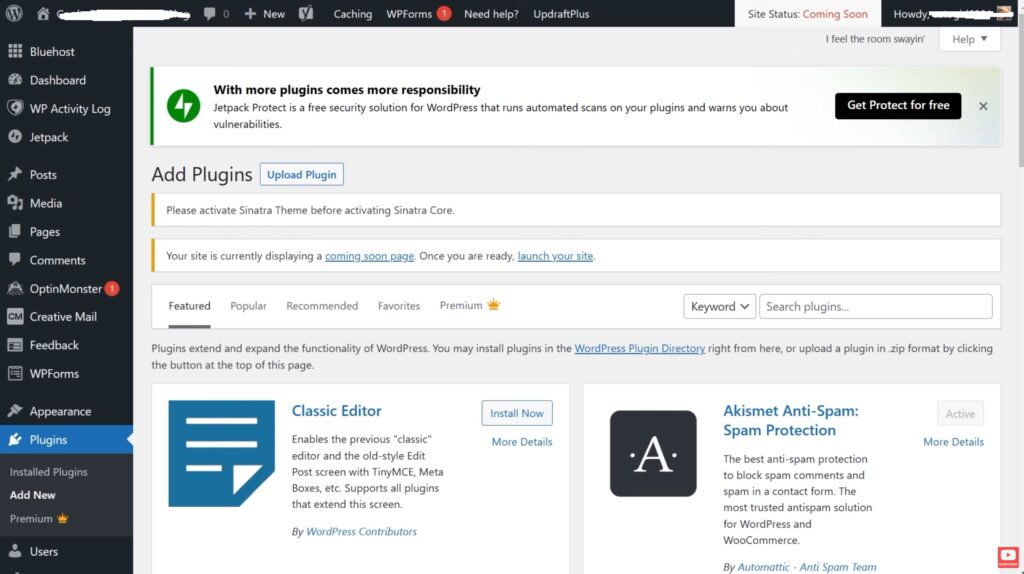Install the Classic Editor plugin
1024x574 pixels.
pyautogui.click(x=517, y=413)
